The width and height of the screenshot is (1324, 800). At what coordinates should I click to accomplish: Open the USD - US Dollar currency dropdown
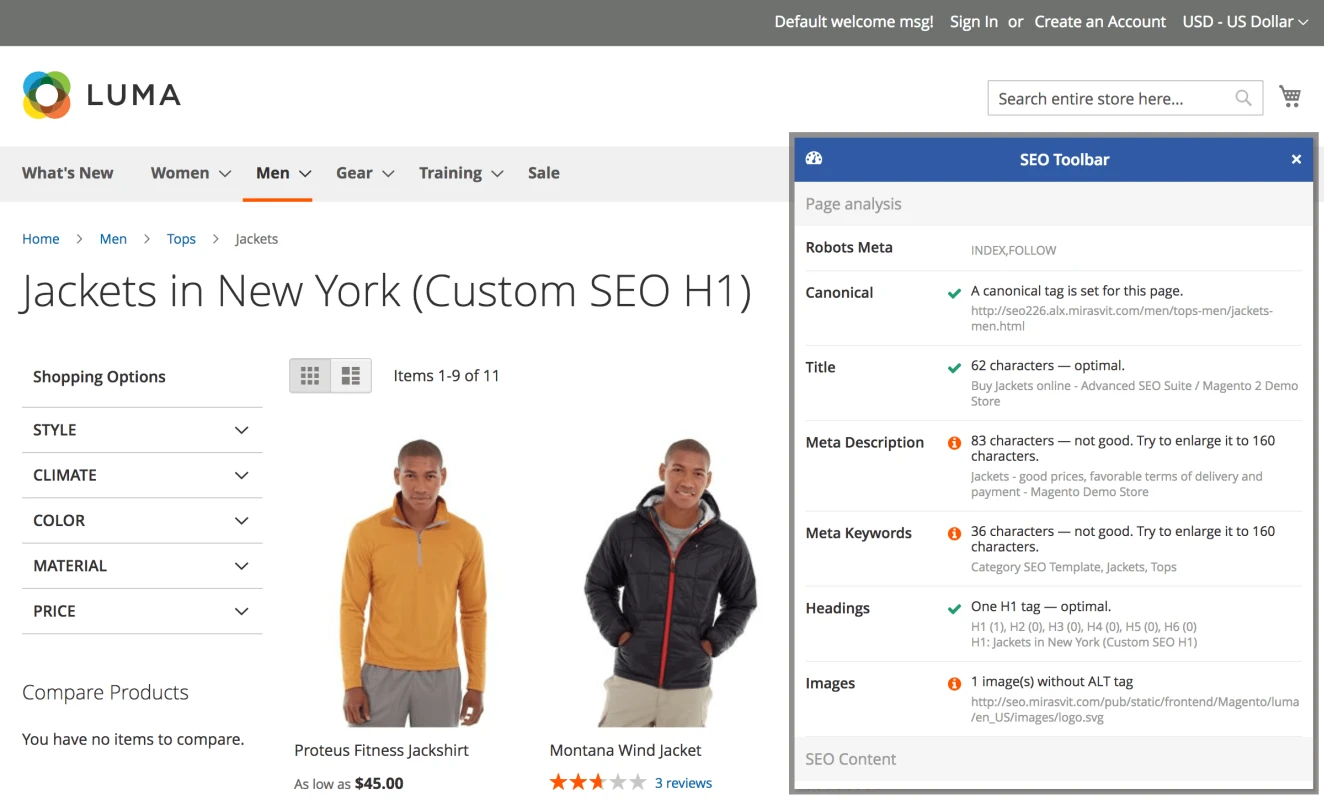click(x=1244, y=21)
